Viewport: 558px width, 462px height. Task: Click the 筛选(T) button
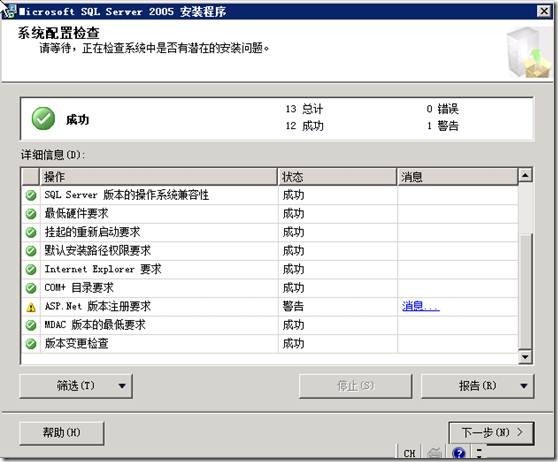[76, 386]
